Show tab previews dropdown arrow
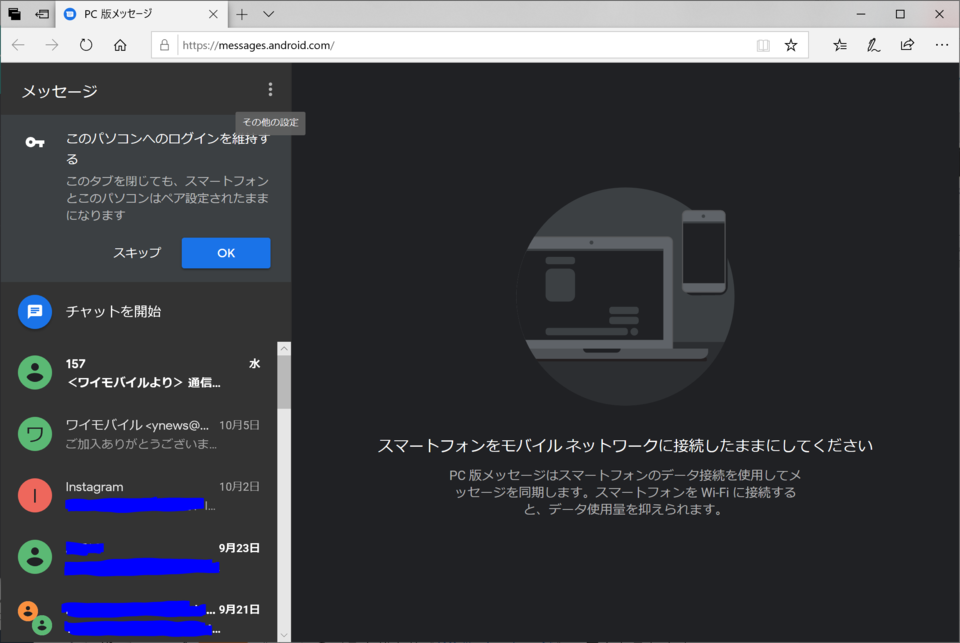Image resolution: width=960 pixels, height=643 pixels. coord(268,14)
